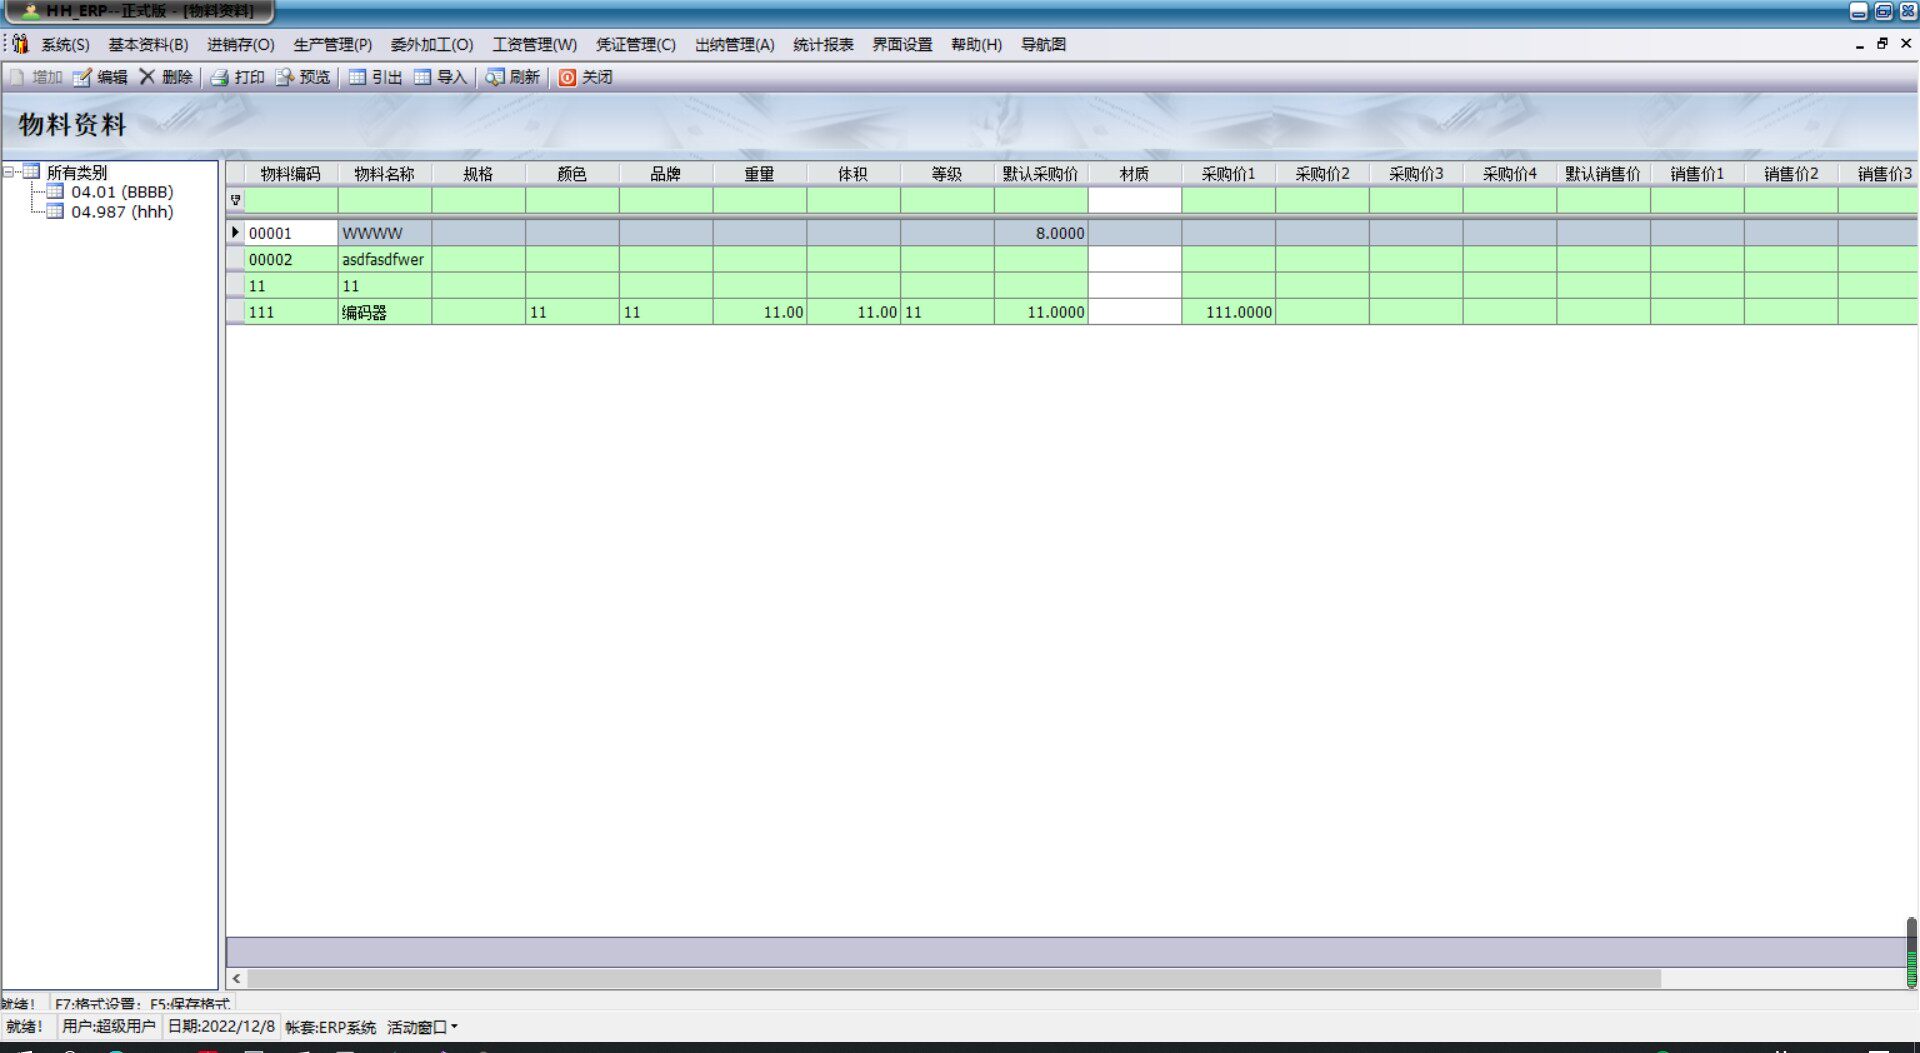Click the 材质 column header

point(1135,174)
